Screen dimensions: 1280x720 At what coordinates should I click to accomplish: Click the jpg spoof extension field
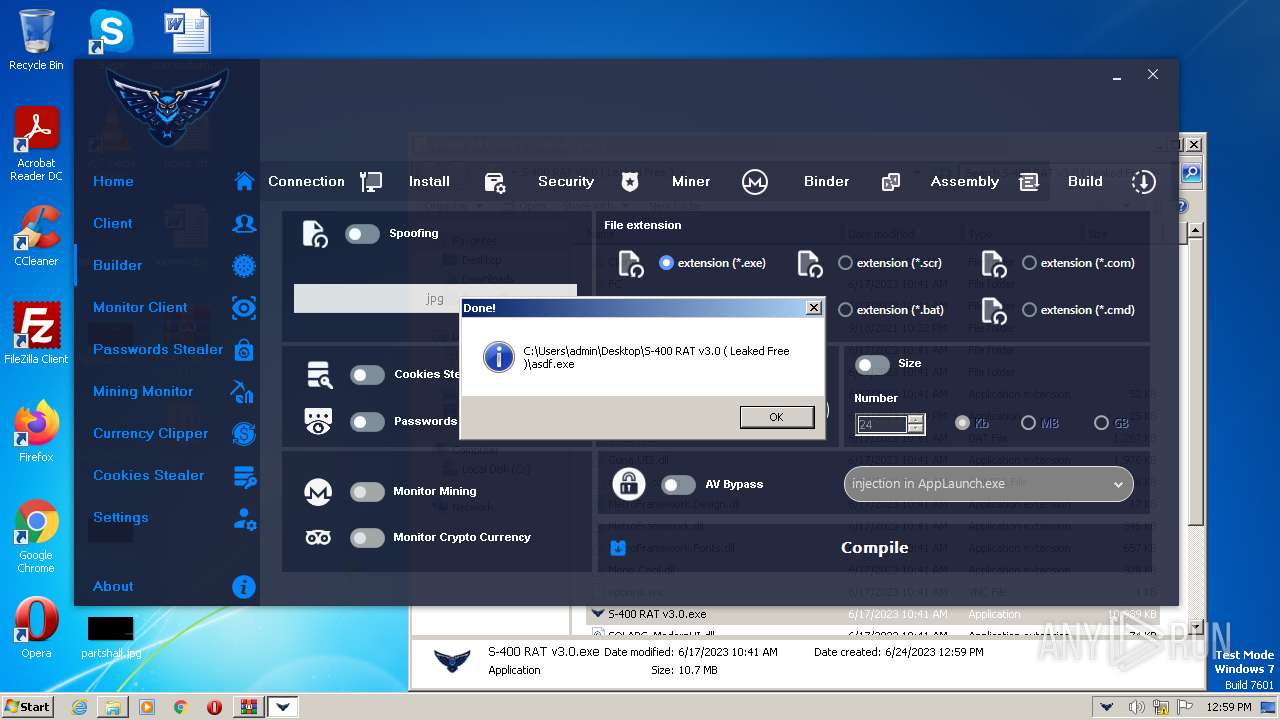(435, 298)
